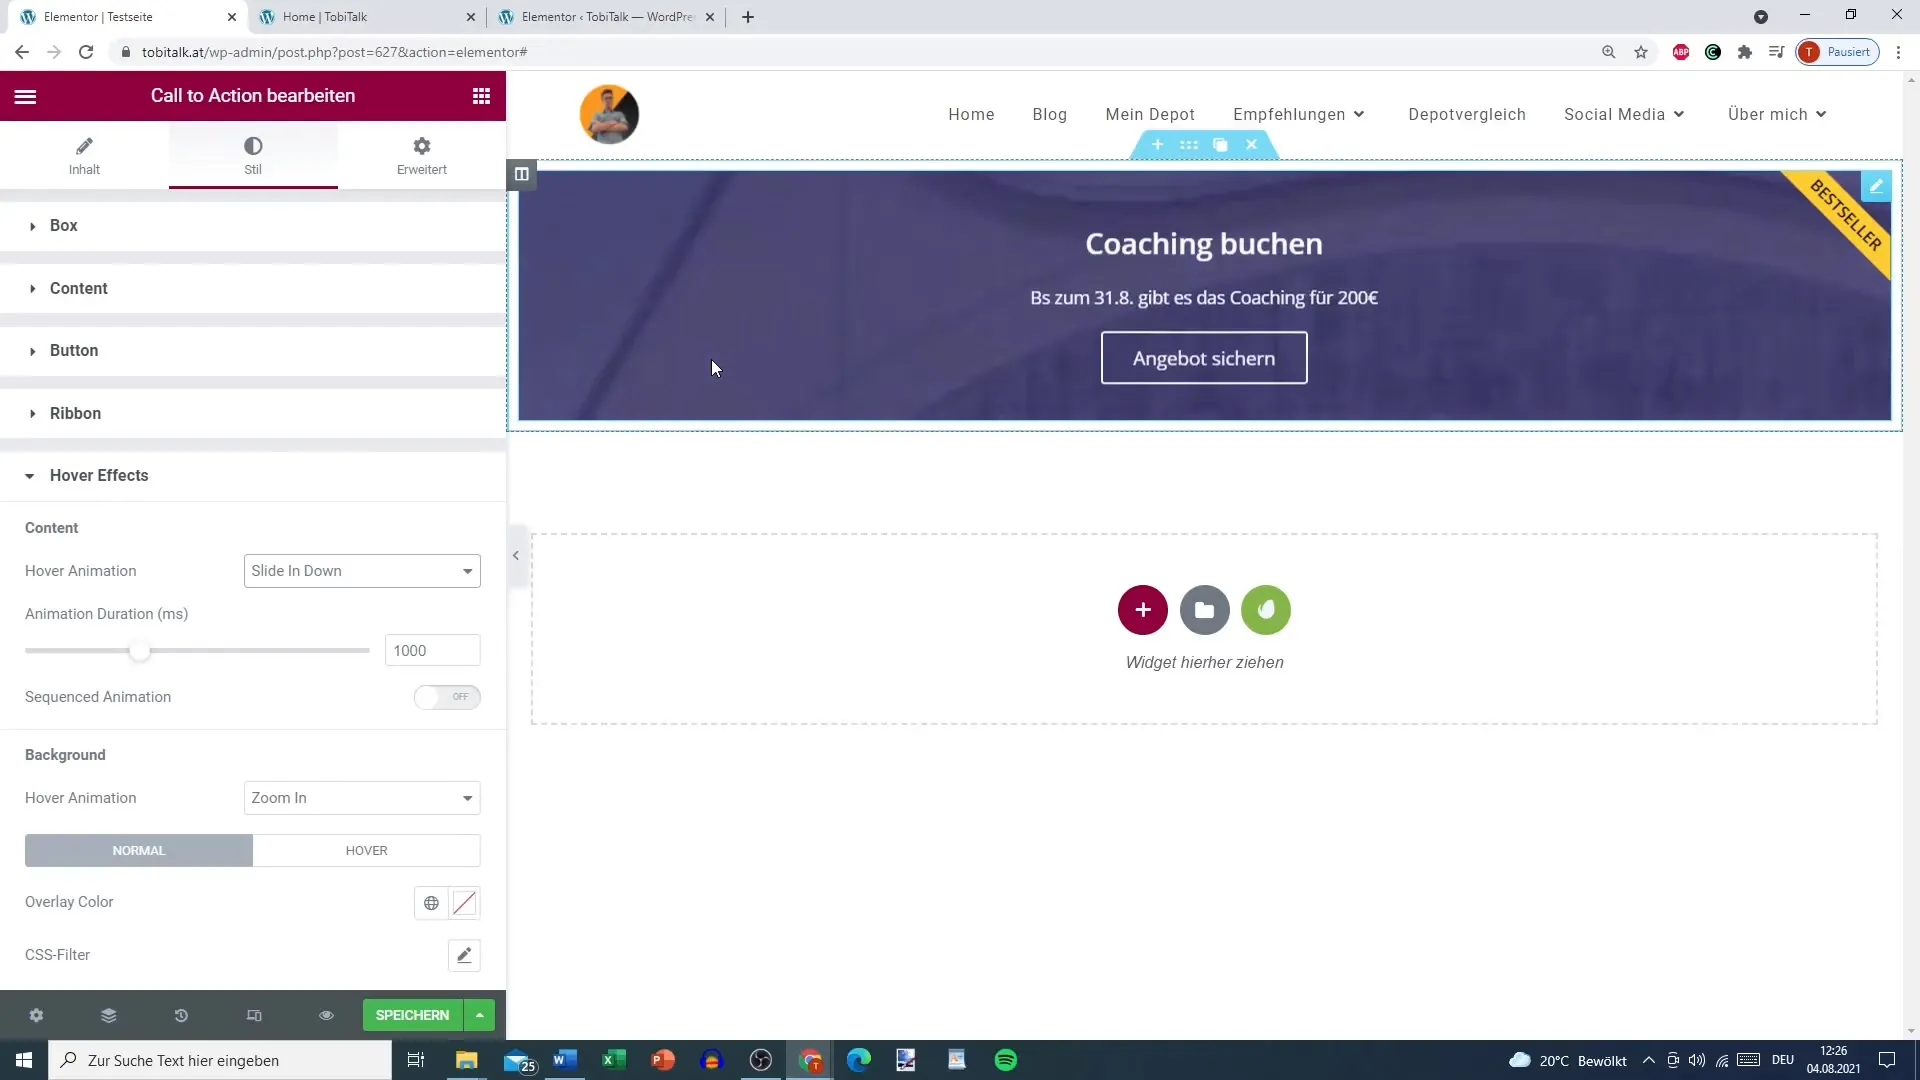Click the red add new section button
Screen dimensions: 1920x1080
point(1143,610)
